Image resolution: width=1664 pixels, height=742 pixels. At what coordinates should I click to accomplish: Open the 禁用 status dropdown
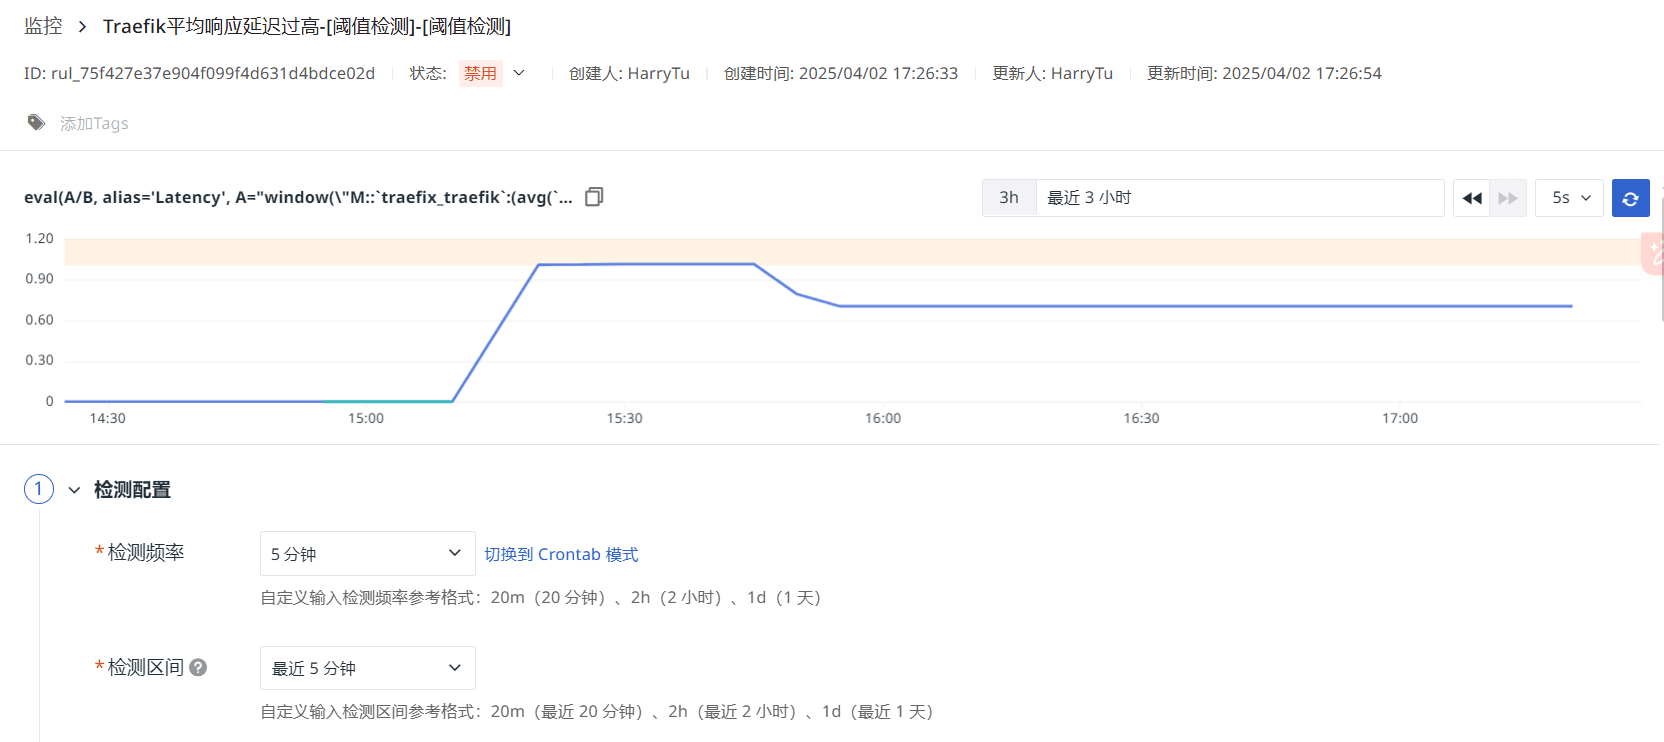click(519, 73)
